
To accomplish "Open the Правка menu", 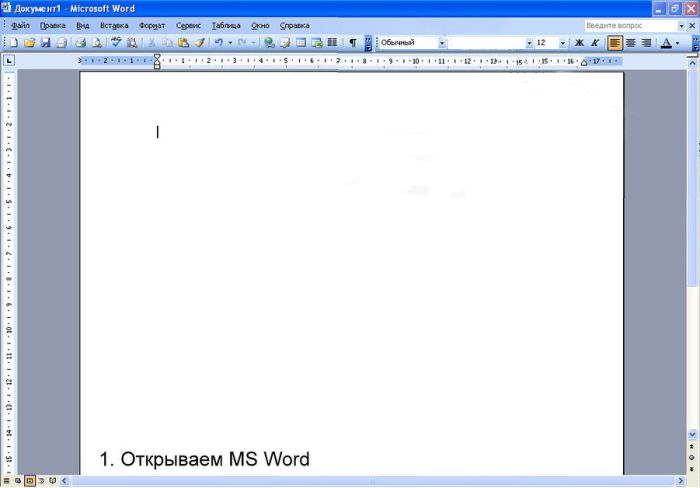I will pos(53,25).
